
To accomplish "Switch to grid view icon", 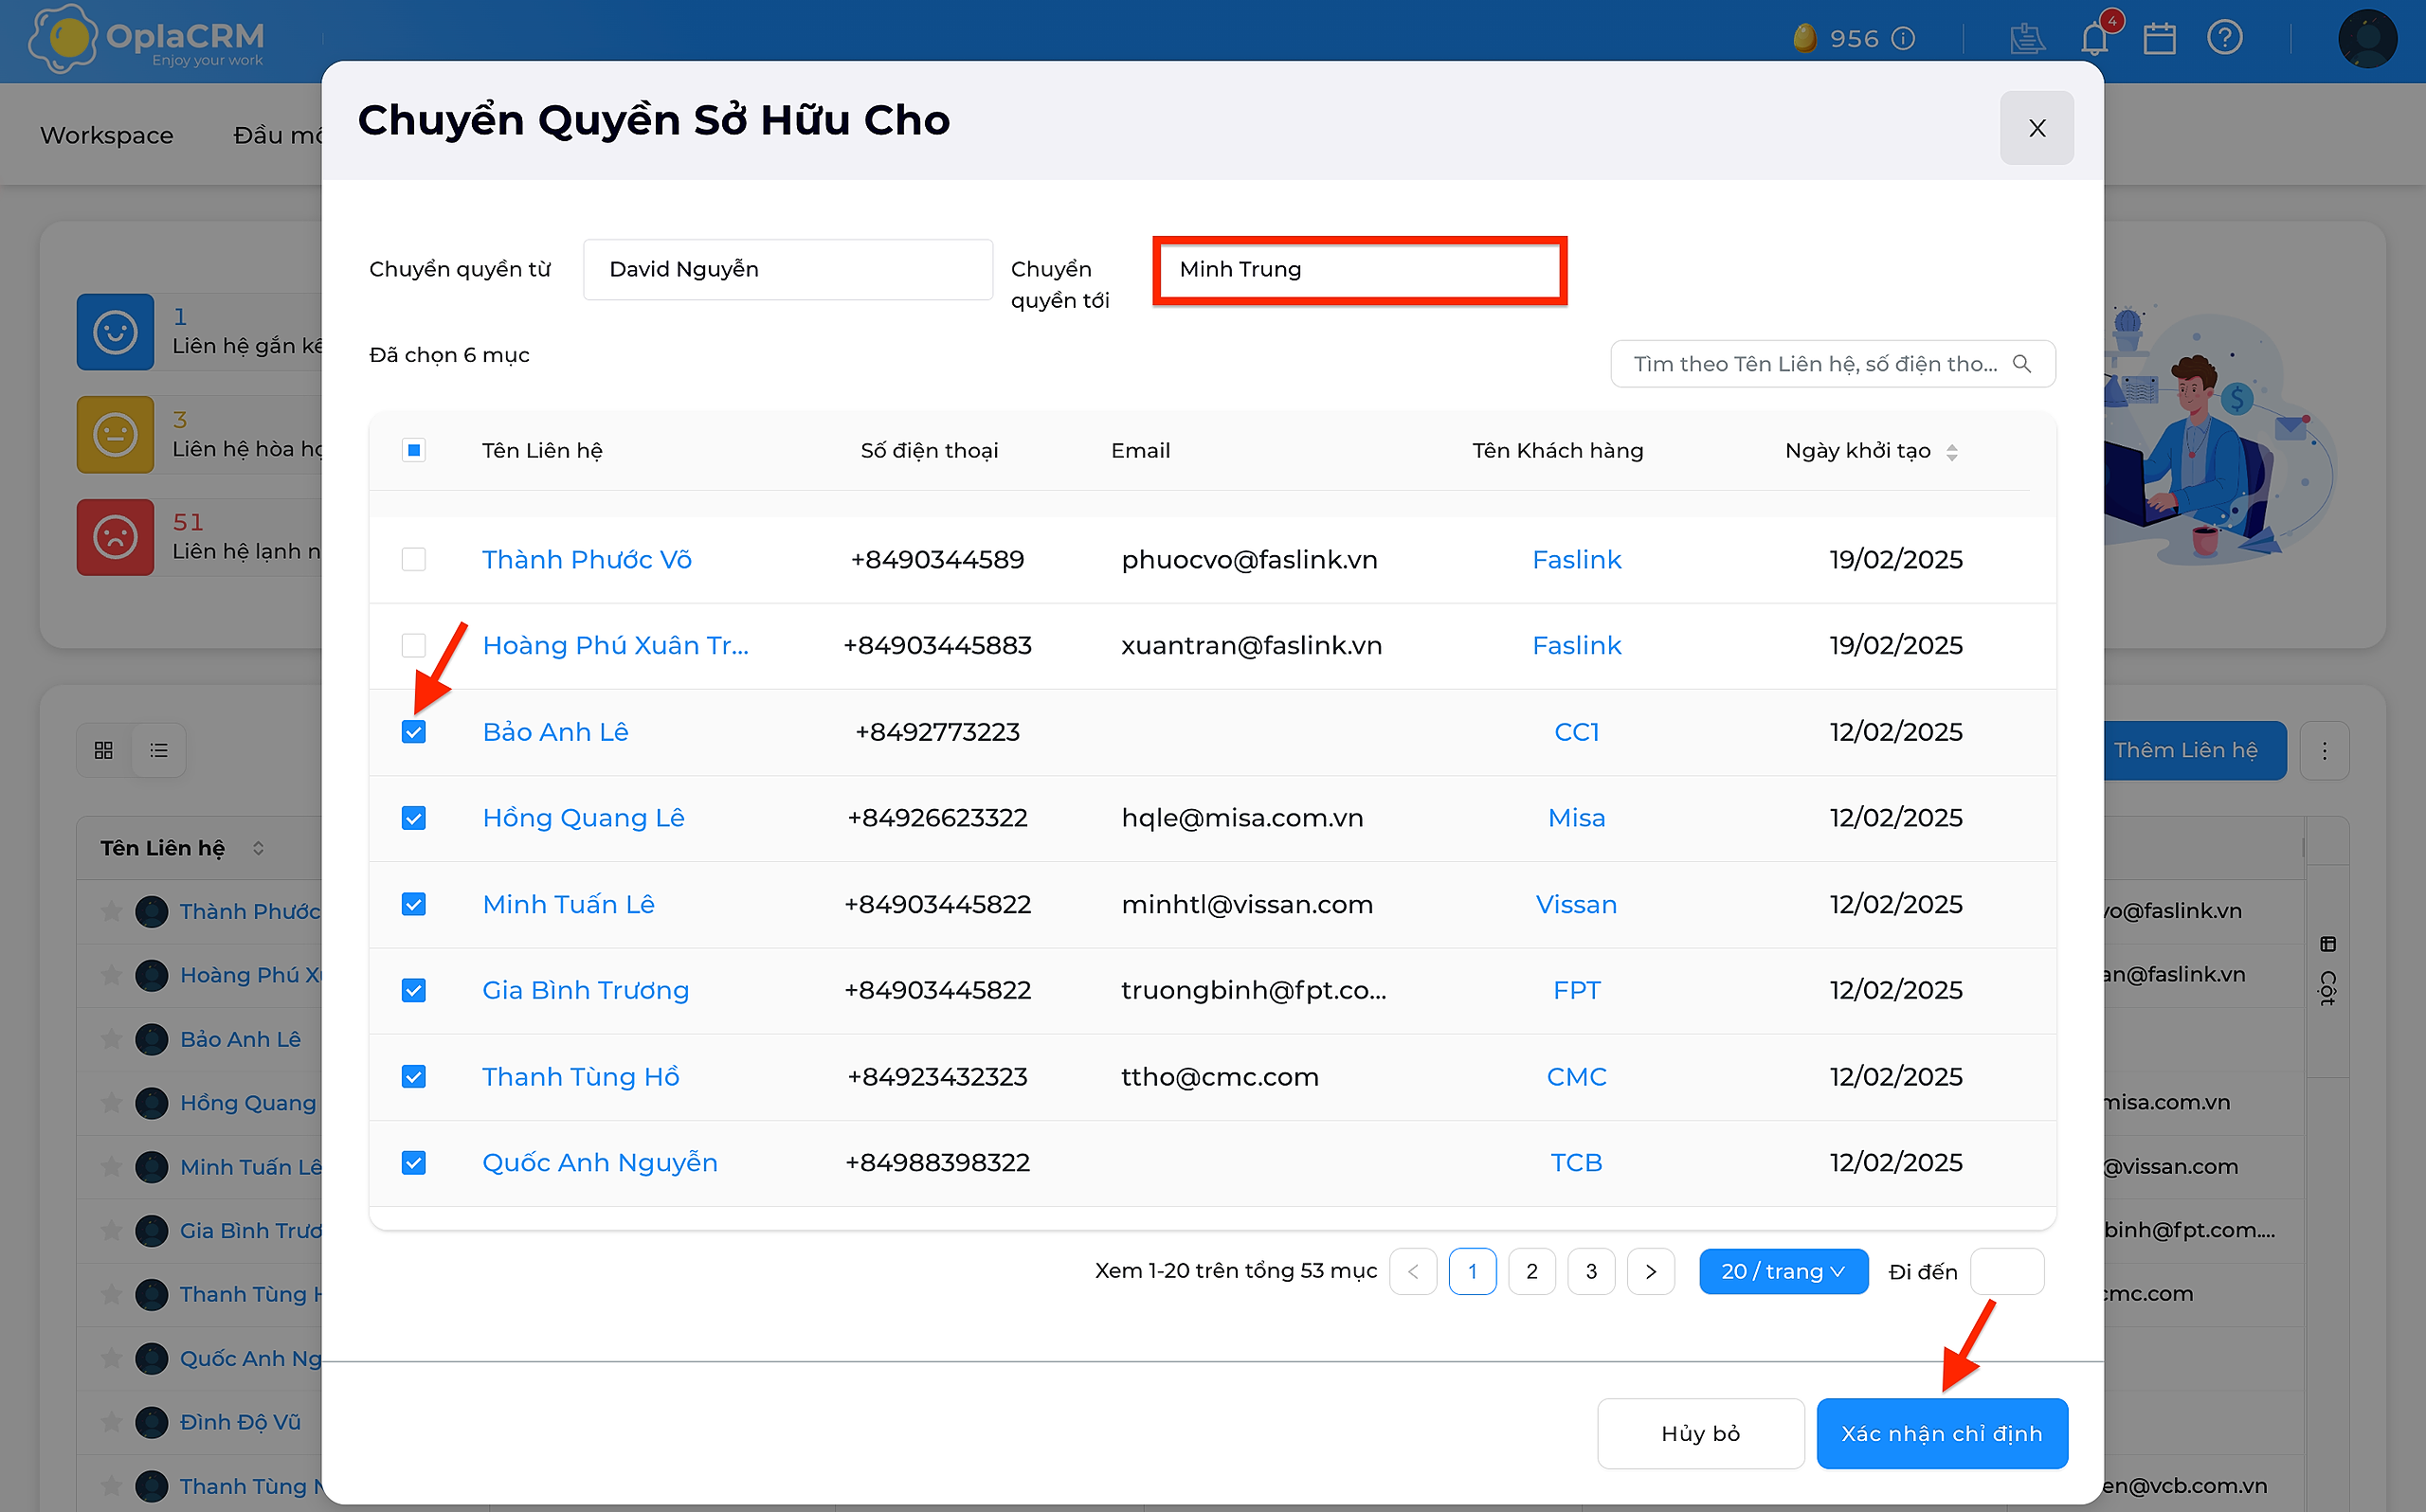I will pos(103,750).
